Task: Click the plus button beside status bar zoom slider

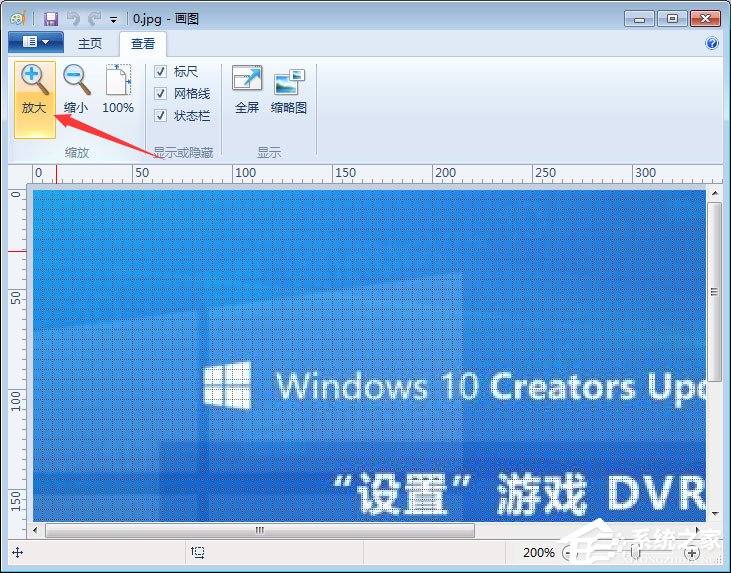Action: point(691,553)
